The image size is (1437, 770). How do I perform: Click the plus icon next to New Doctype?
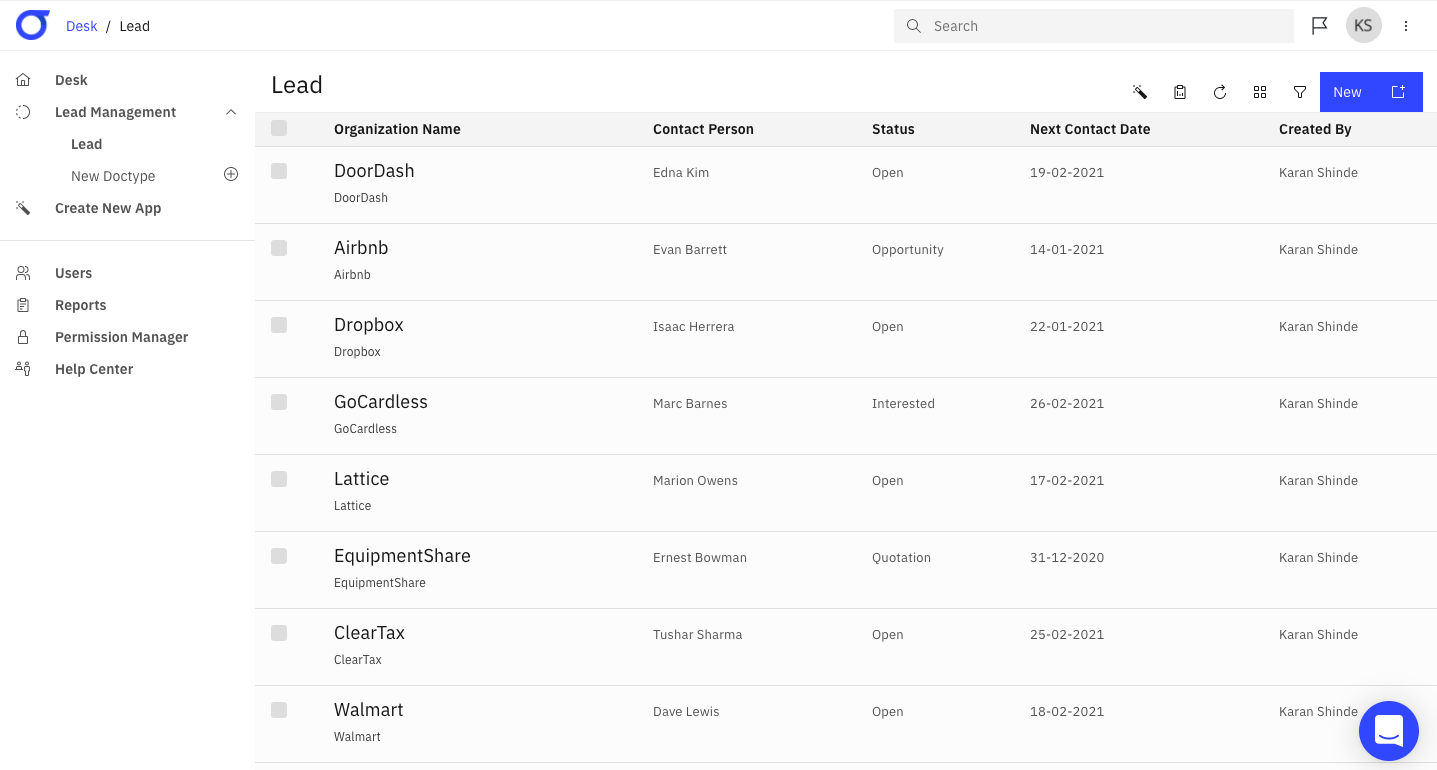tap(231, 174)
